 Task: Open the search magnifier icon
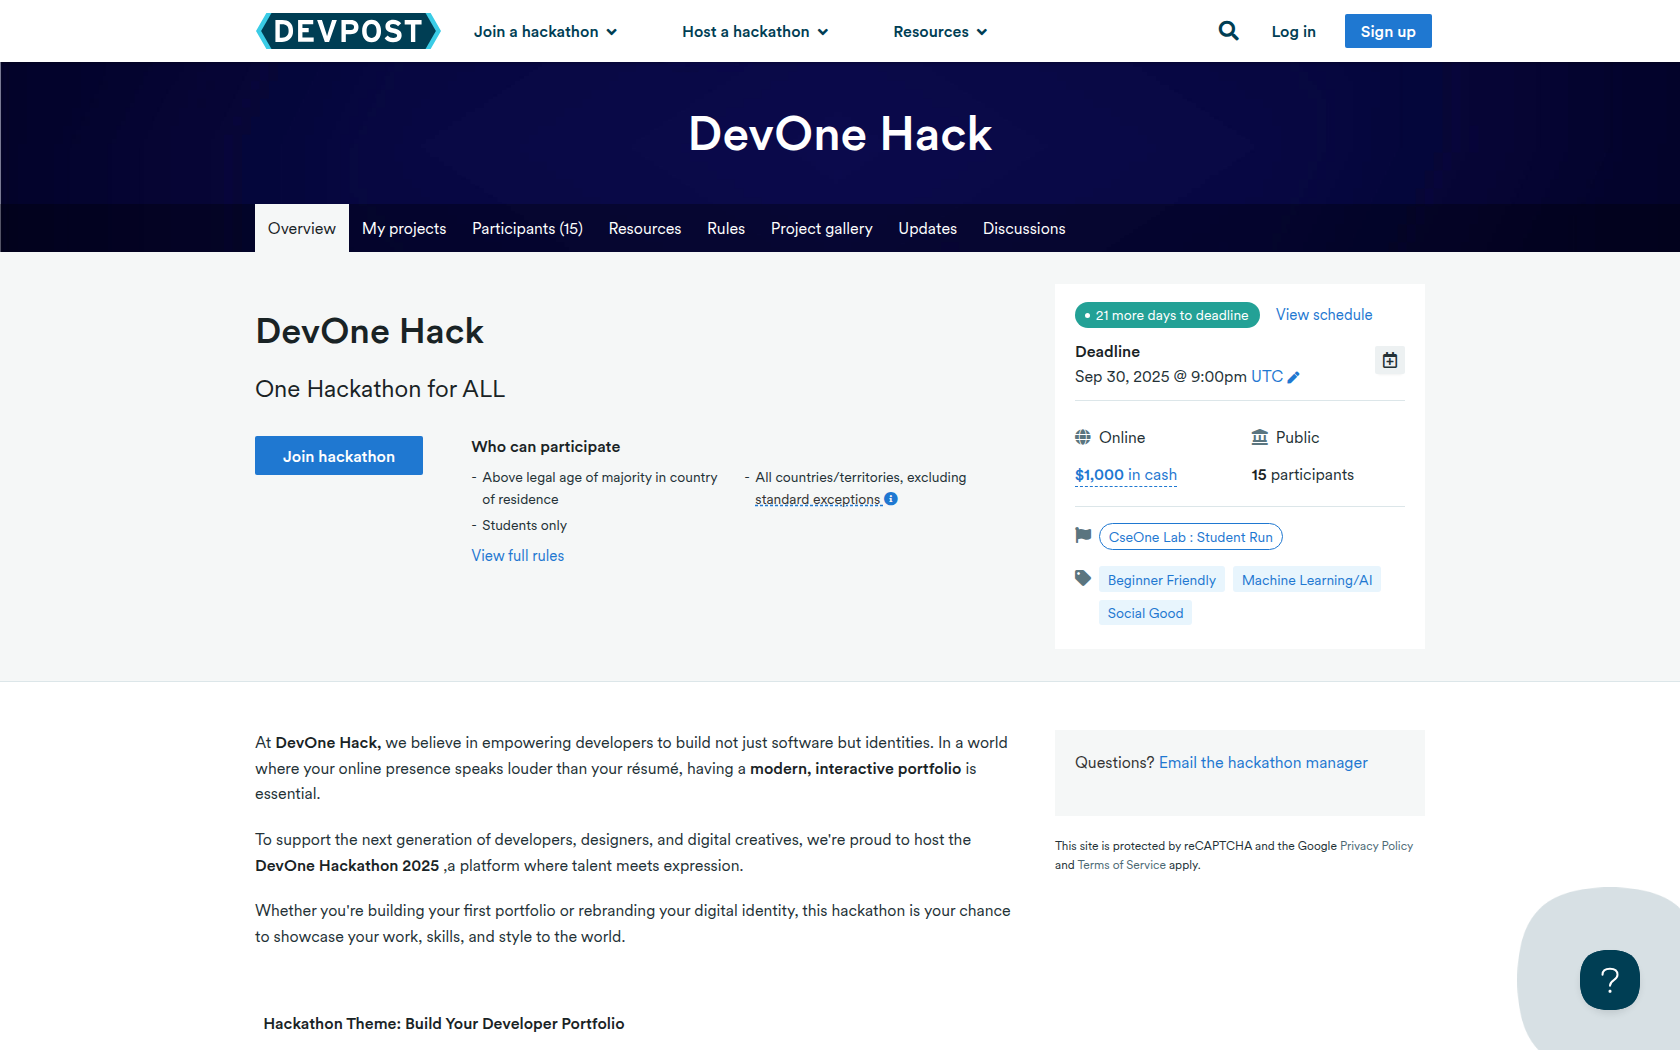[1228, 31]
